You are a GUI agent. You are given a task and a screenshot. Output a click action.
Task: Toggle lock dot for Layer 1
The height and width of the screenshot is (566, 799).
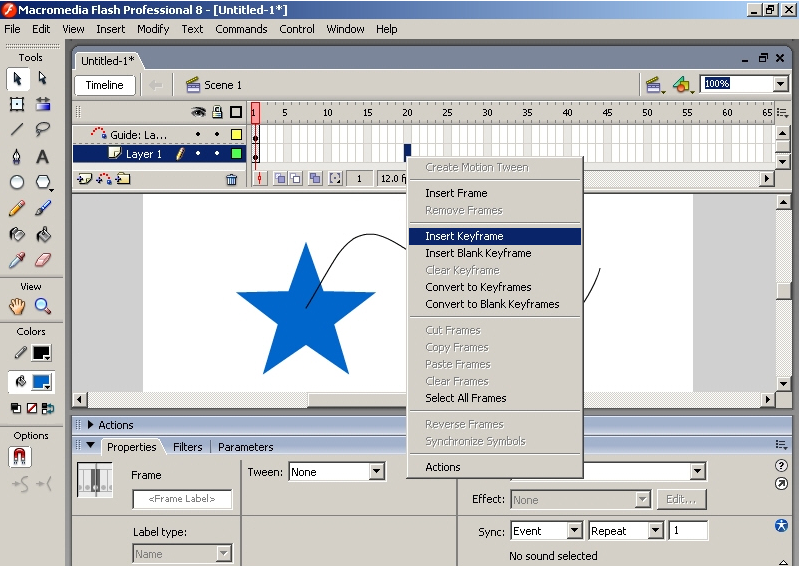click(x=217, y=153)
